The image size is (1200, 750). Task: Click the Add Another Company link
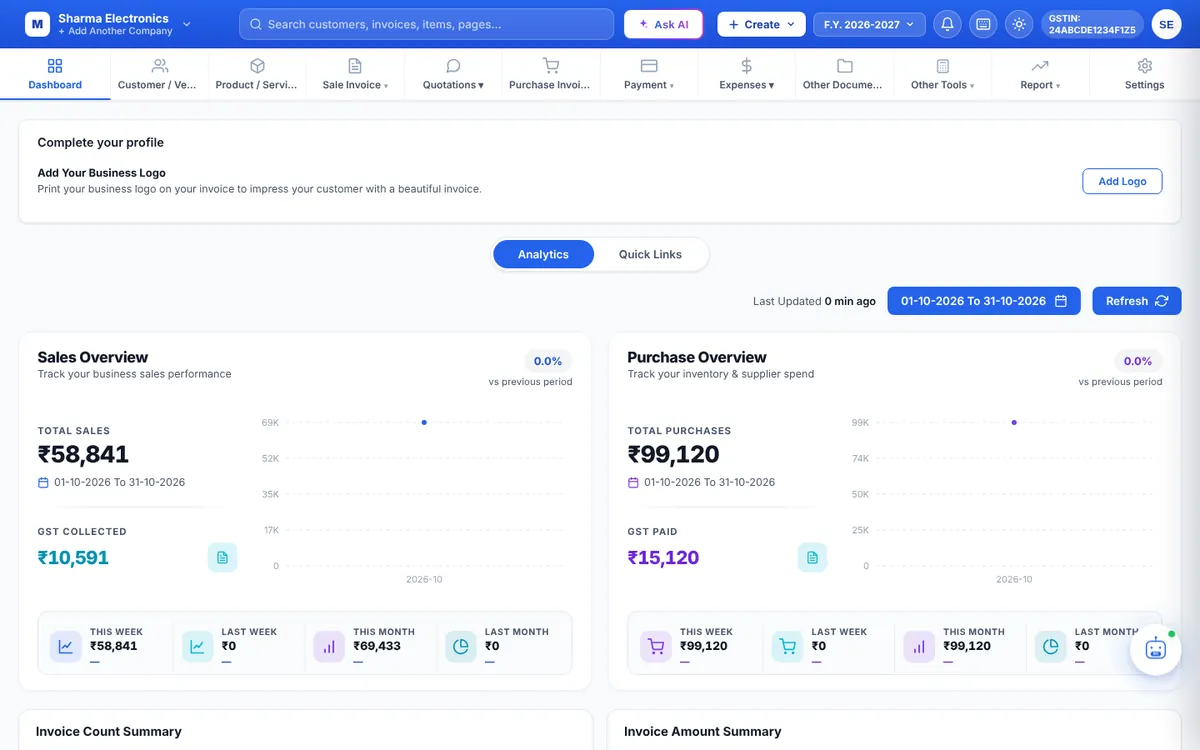115,31
